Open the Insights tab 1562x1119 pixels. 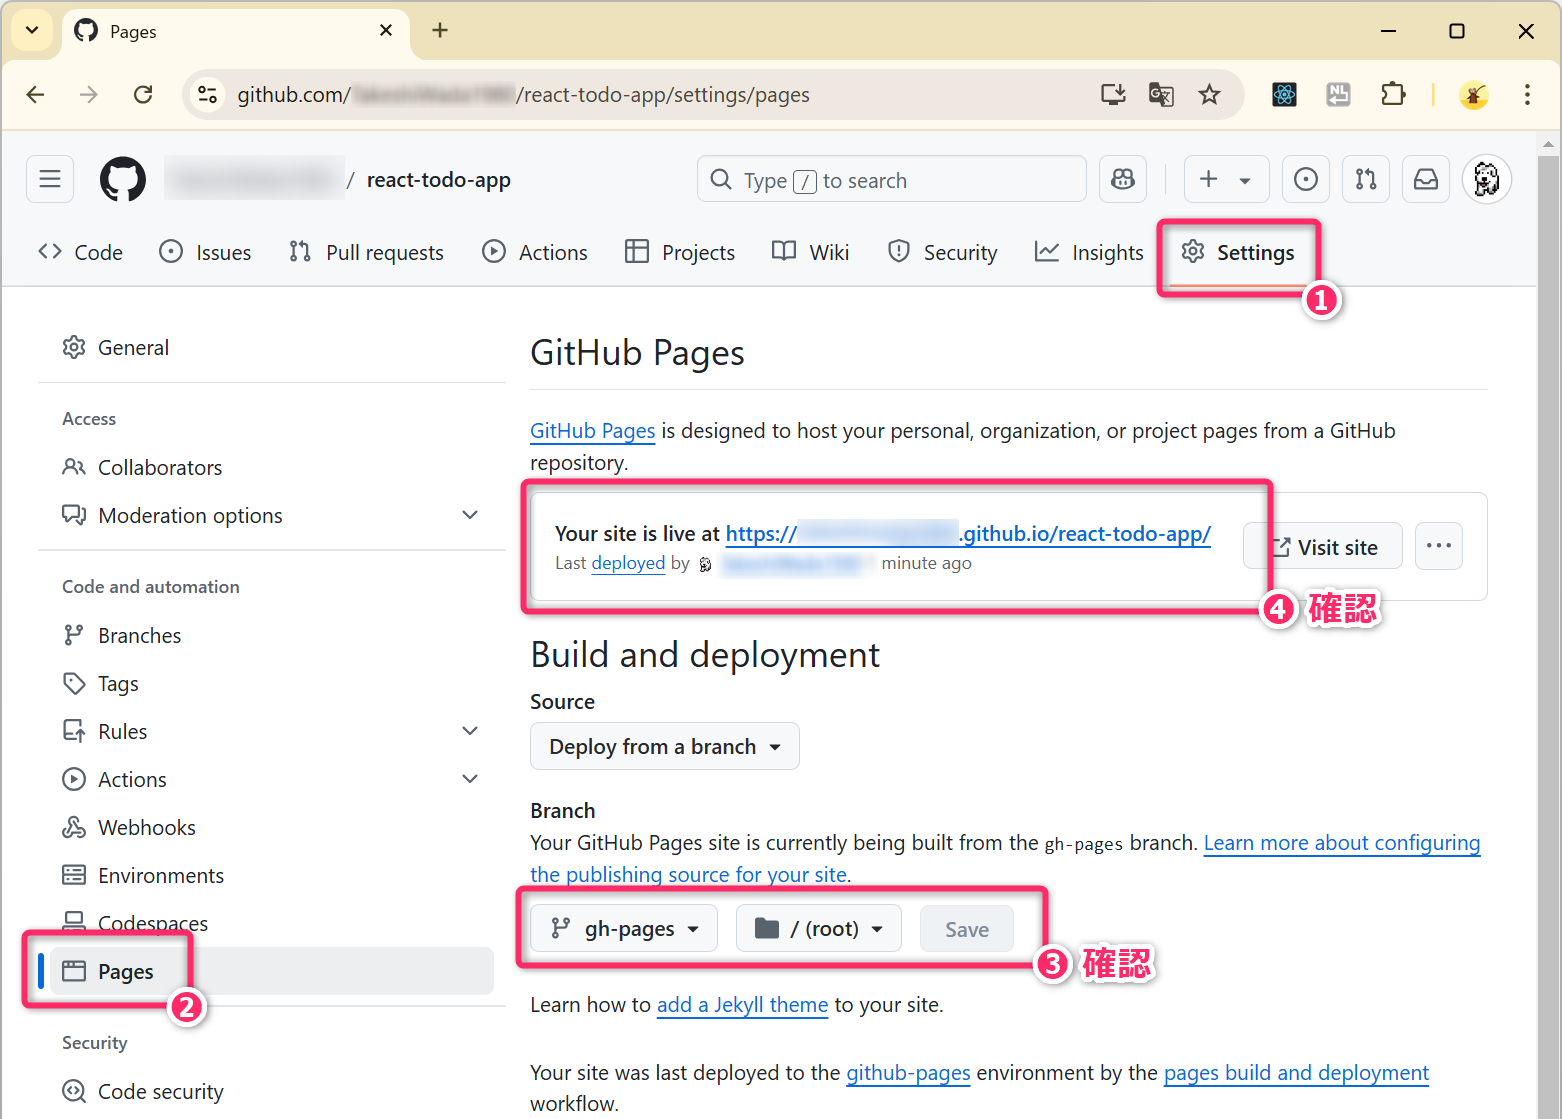[1089, 253]
